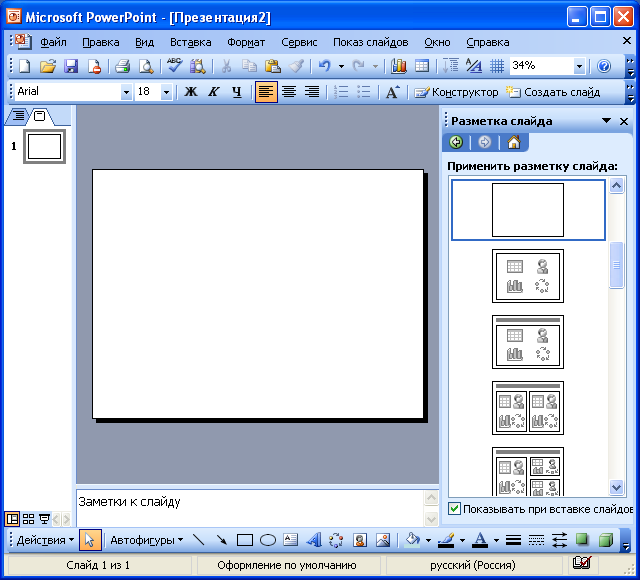Go to task pane home

[514, 142]
